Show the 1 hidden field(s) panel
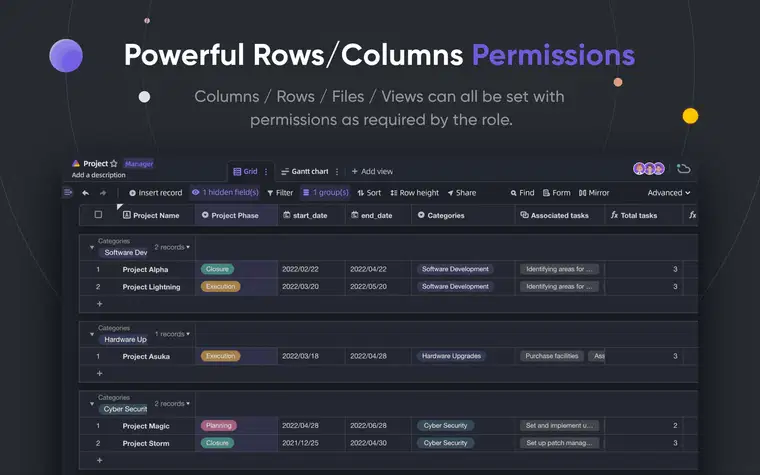Screen dimensions: 760x475 tap(225, 192)
